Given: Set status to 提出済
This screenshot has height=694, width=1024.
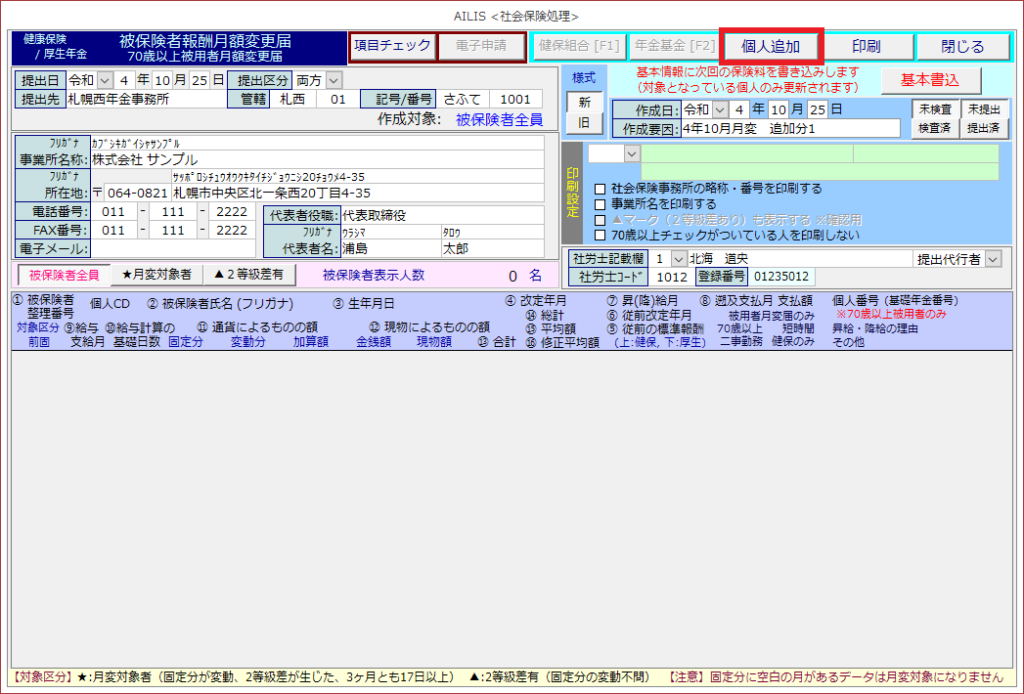Looking at the screenshot, I should 983,127.
